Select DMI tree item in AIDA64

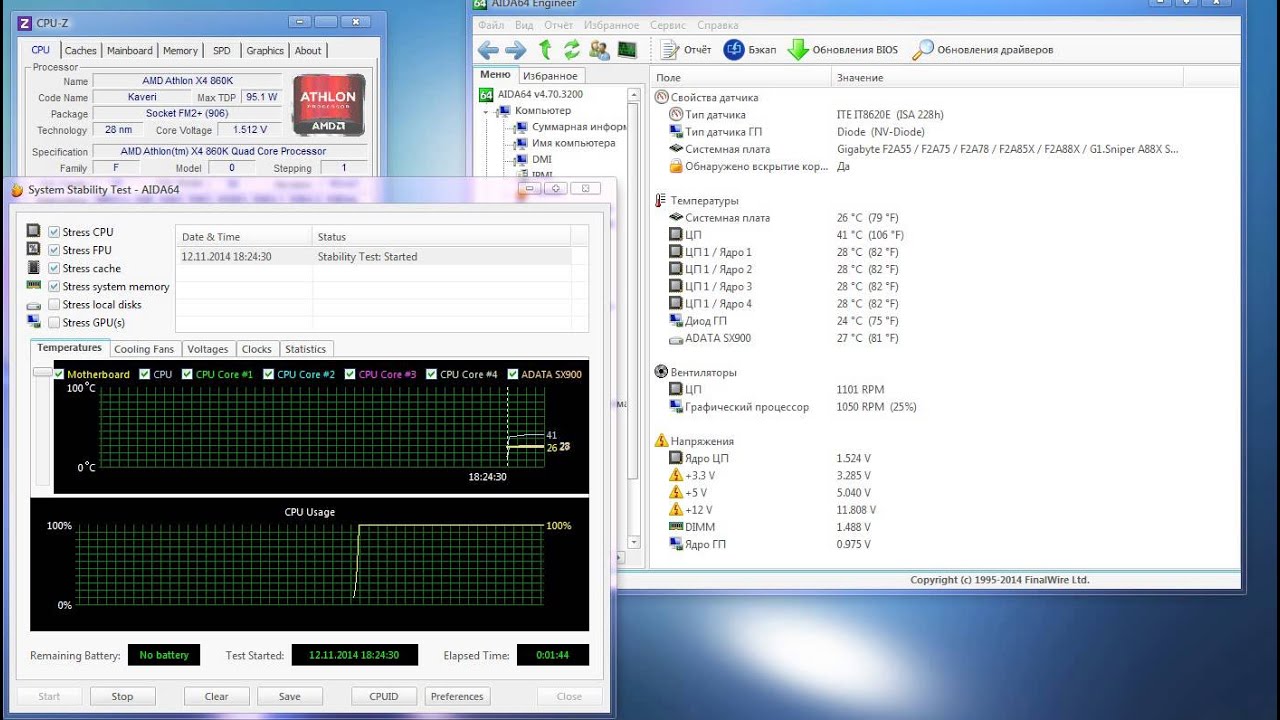coord(541,159)
